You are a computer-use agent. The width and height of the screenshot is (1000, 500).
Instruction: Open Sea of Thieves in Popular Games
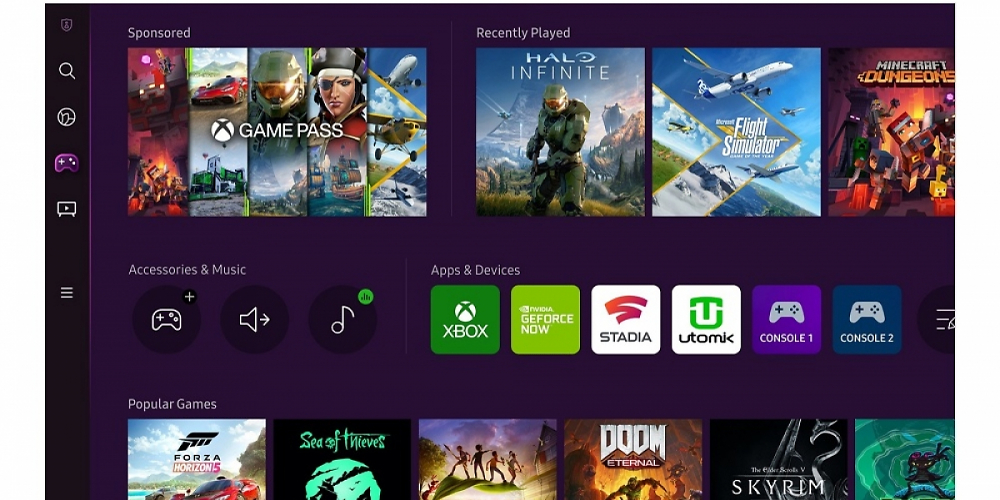click(342, 459)
